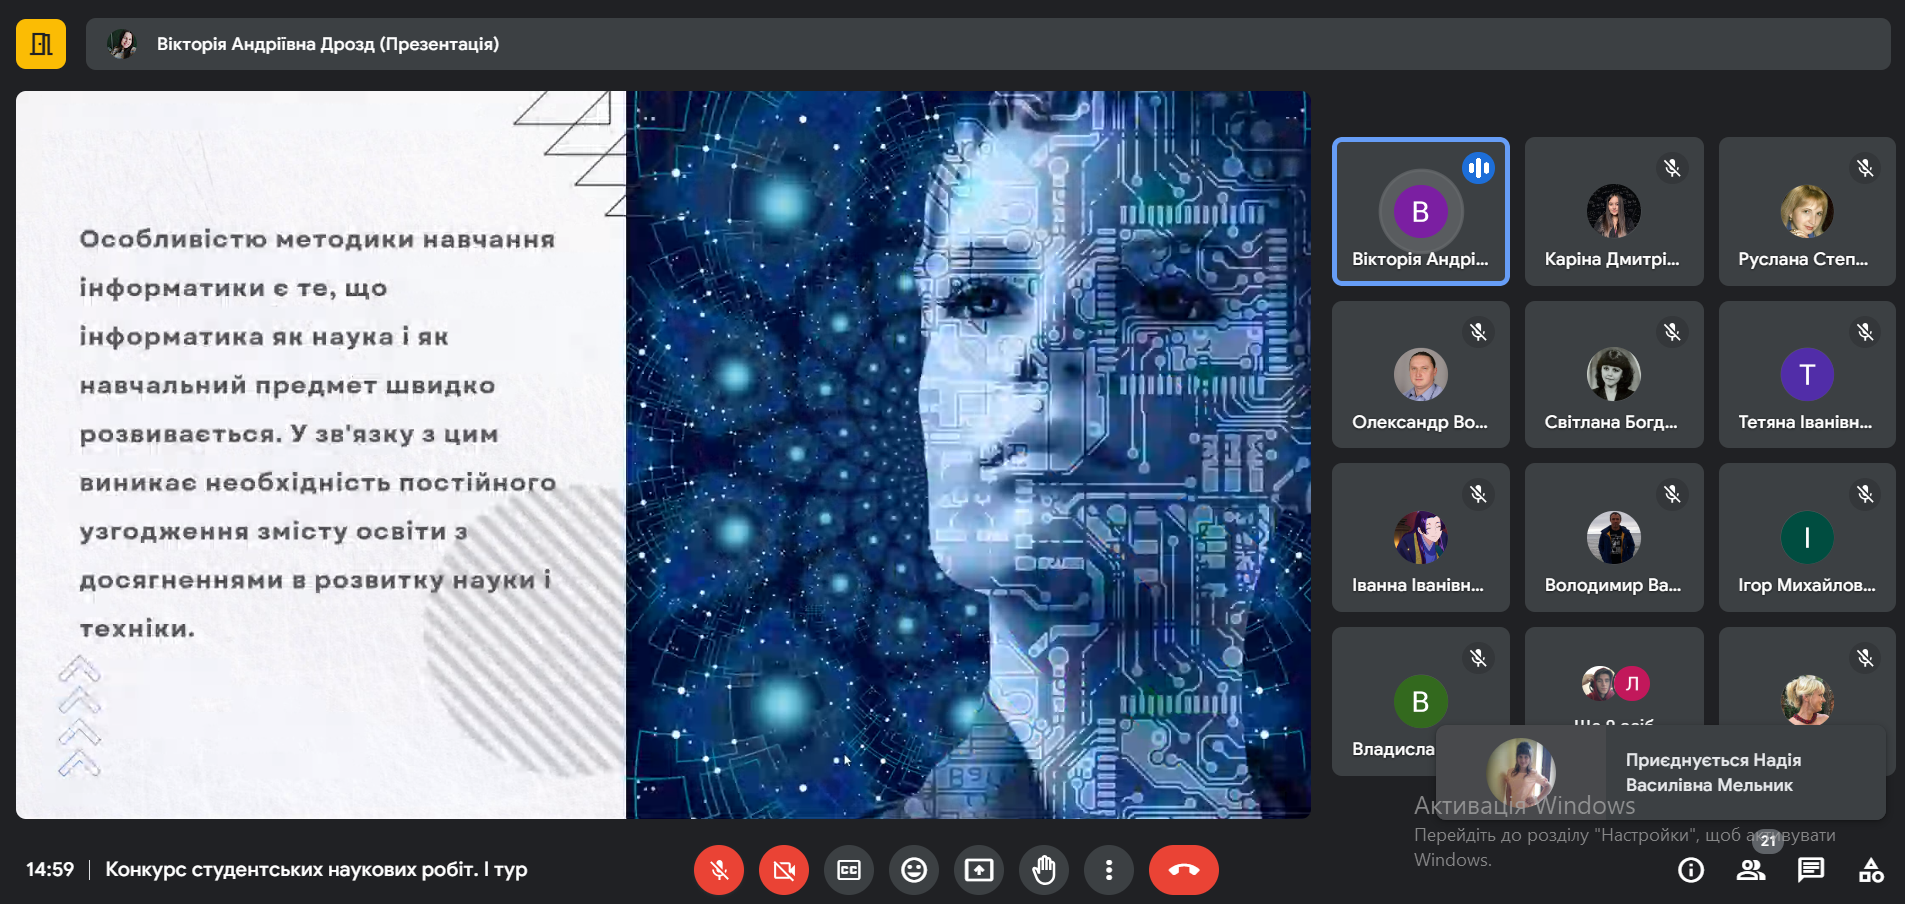Screen dimensions: 1905x904
Task: Open the chat panel
Action: click(x=1811, y=870)
